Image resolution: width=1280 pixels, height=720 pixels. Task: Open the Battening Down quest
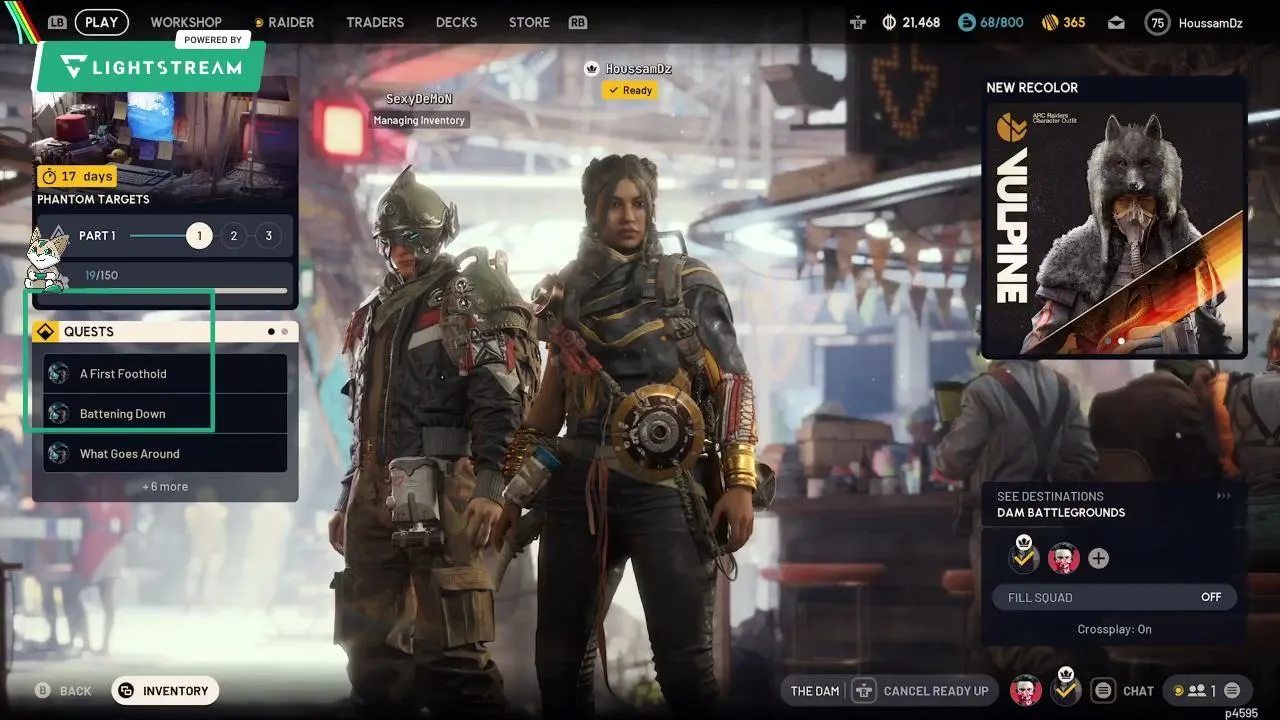point(165,413)
